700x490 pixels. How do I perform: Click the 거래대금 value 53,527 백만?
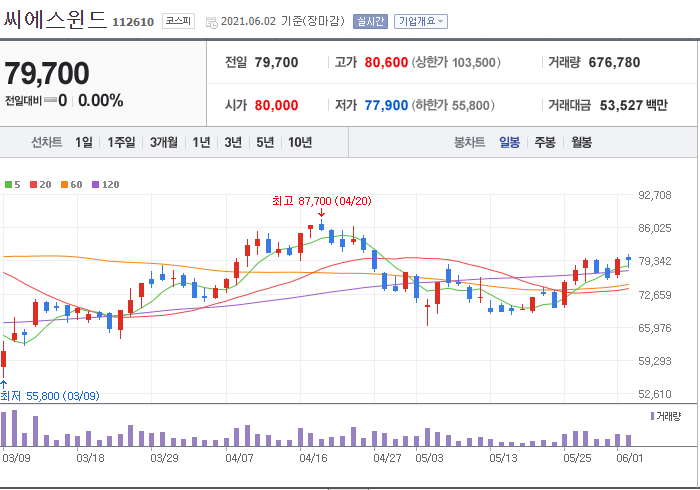coord(633,105)
